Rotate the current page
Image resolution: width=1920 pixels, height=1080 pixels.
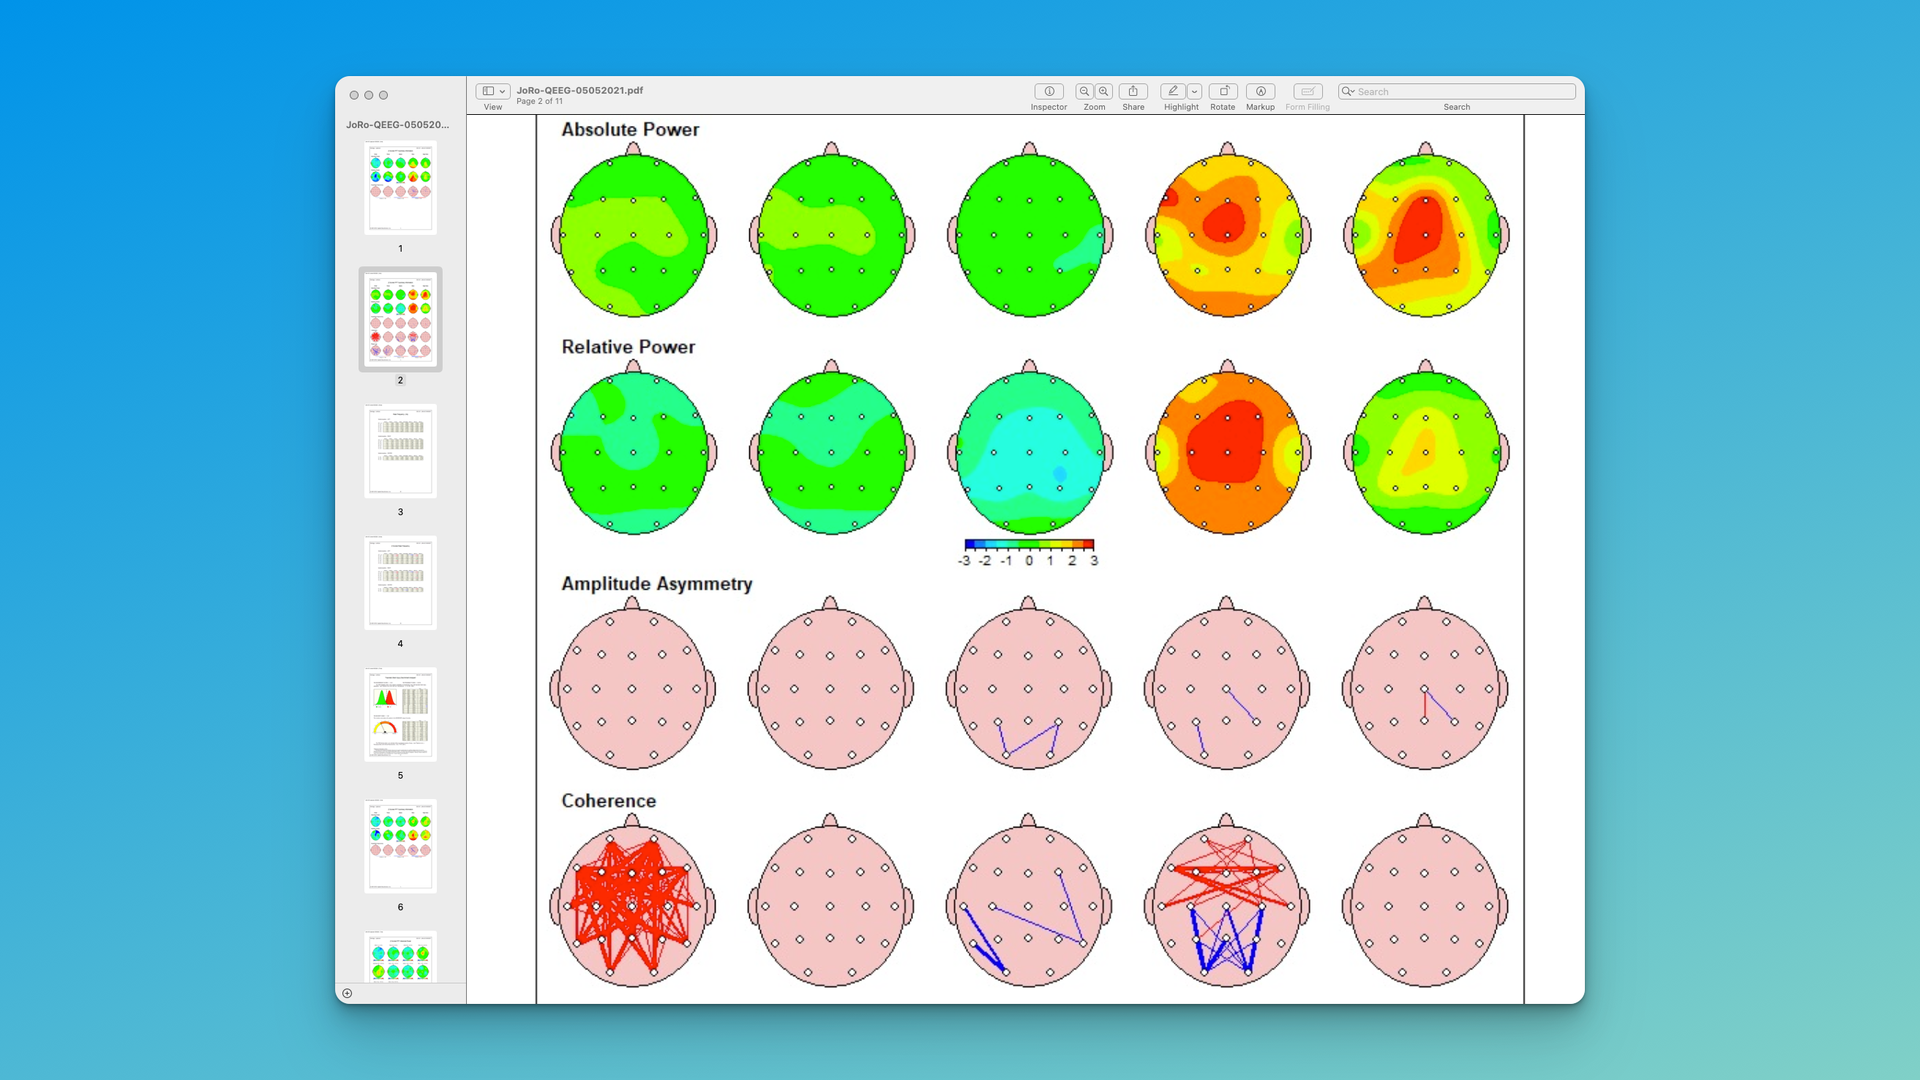pyautogui.click(x=1222, y=91)
